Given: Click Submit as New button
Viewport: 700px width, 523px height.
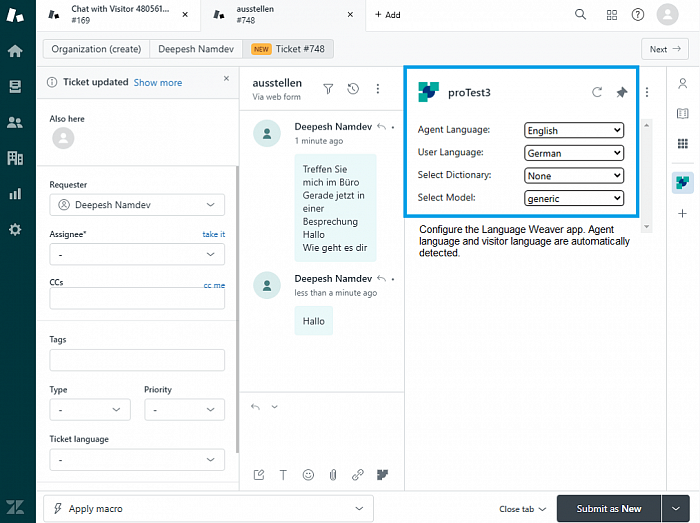Looking at the screenshot, I should point(608,508).
